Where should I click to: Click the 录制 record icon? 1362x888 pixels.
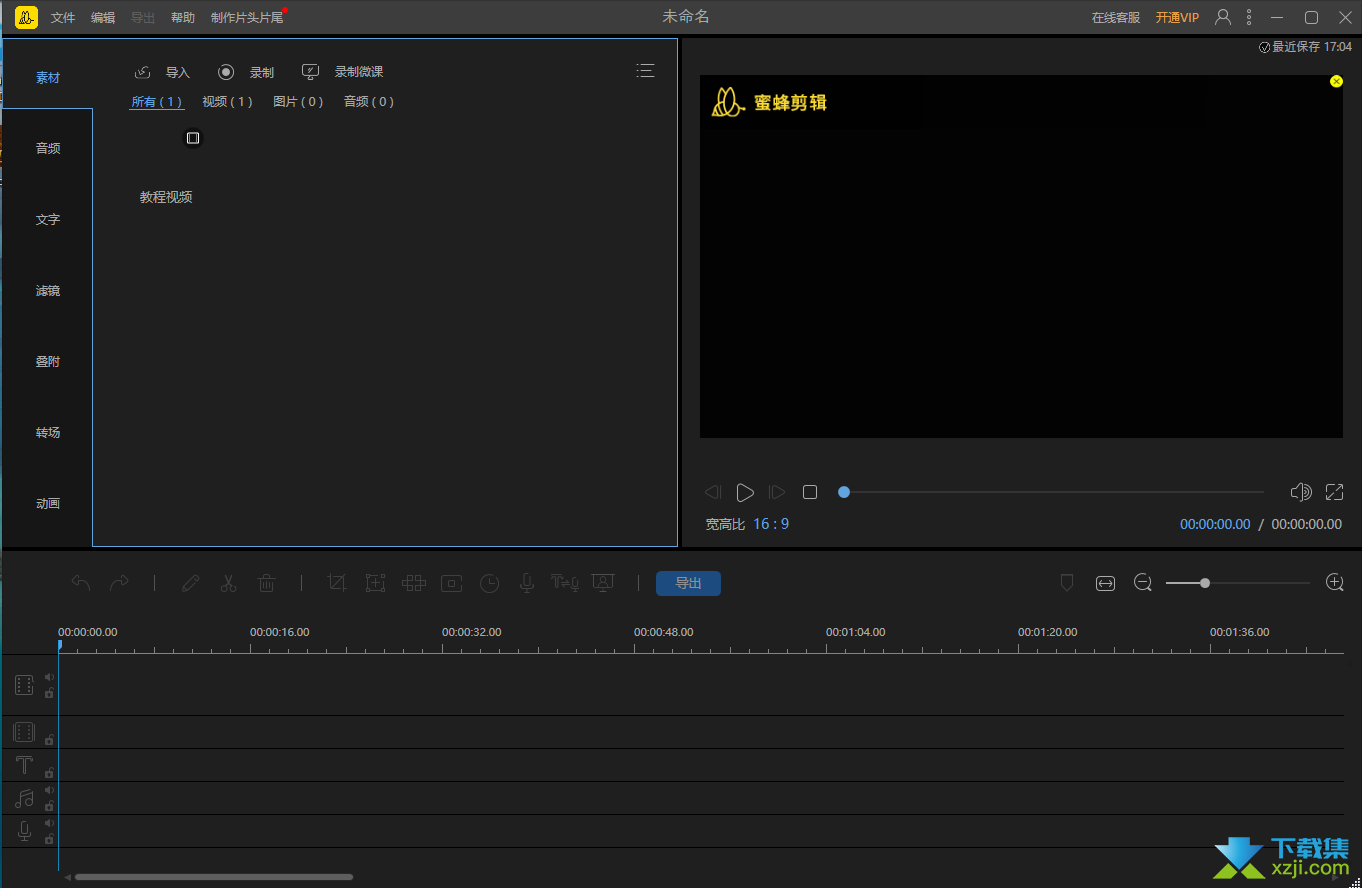pyautogui.click(x=226, y=72)
